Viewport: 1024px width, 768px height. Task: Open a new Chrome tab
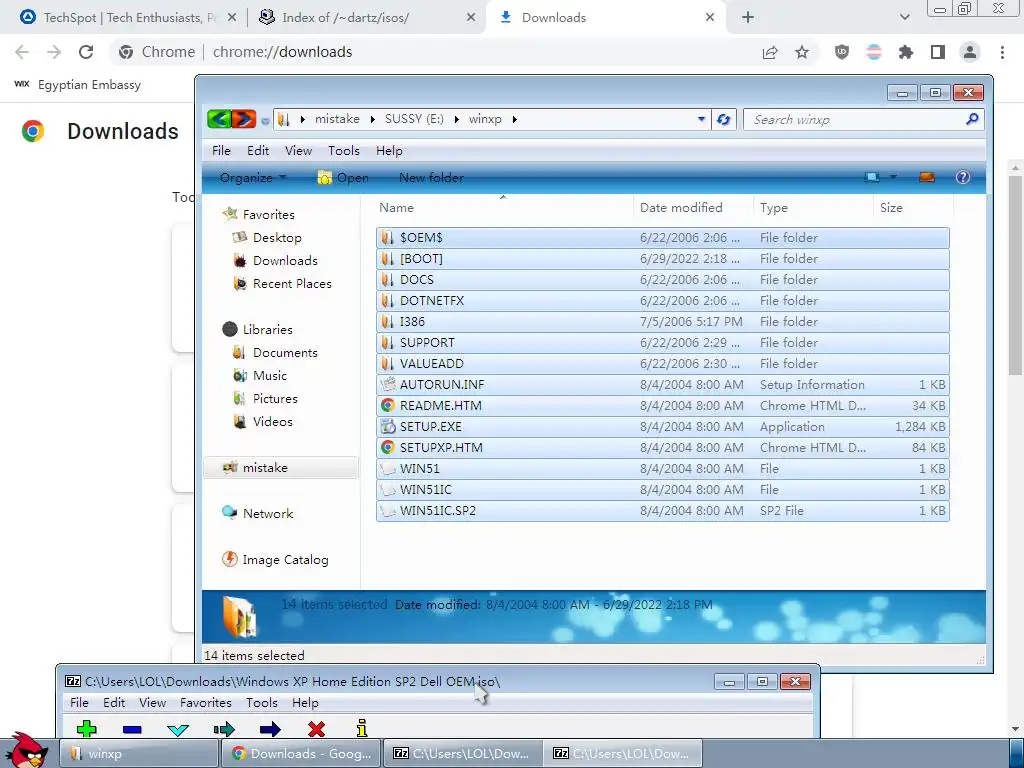tap(748, 18)
